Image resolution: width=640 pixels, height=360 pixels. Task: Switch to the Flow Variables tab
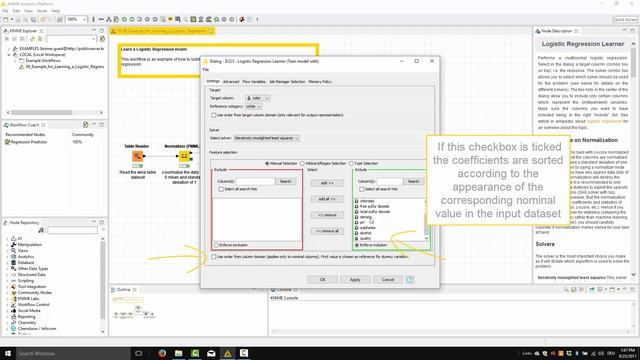[254, 82]
